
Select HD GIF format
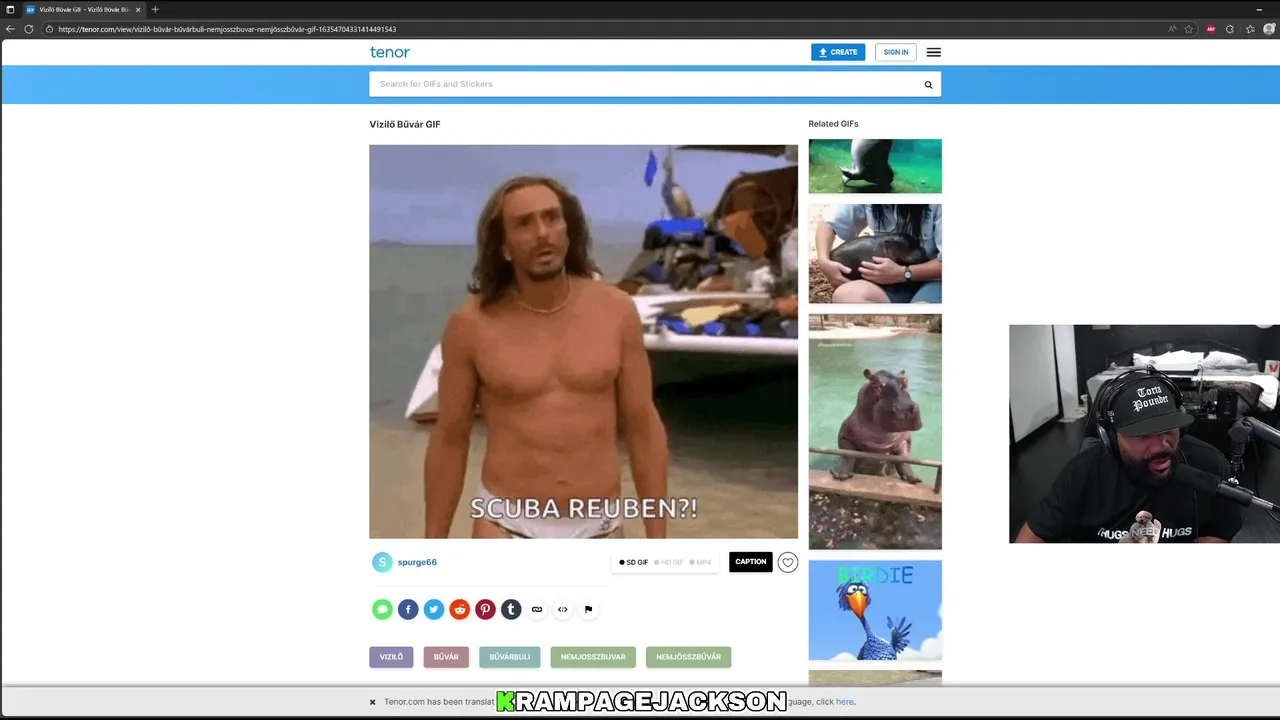(x=669, y=562)
